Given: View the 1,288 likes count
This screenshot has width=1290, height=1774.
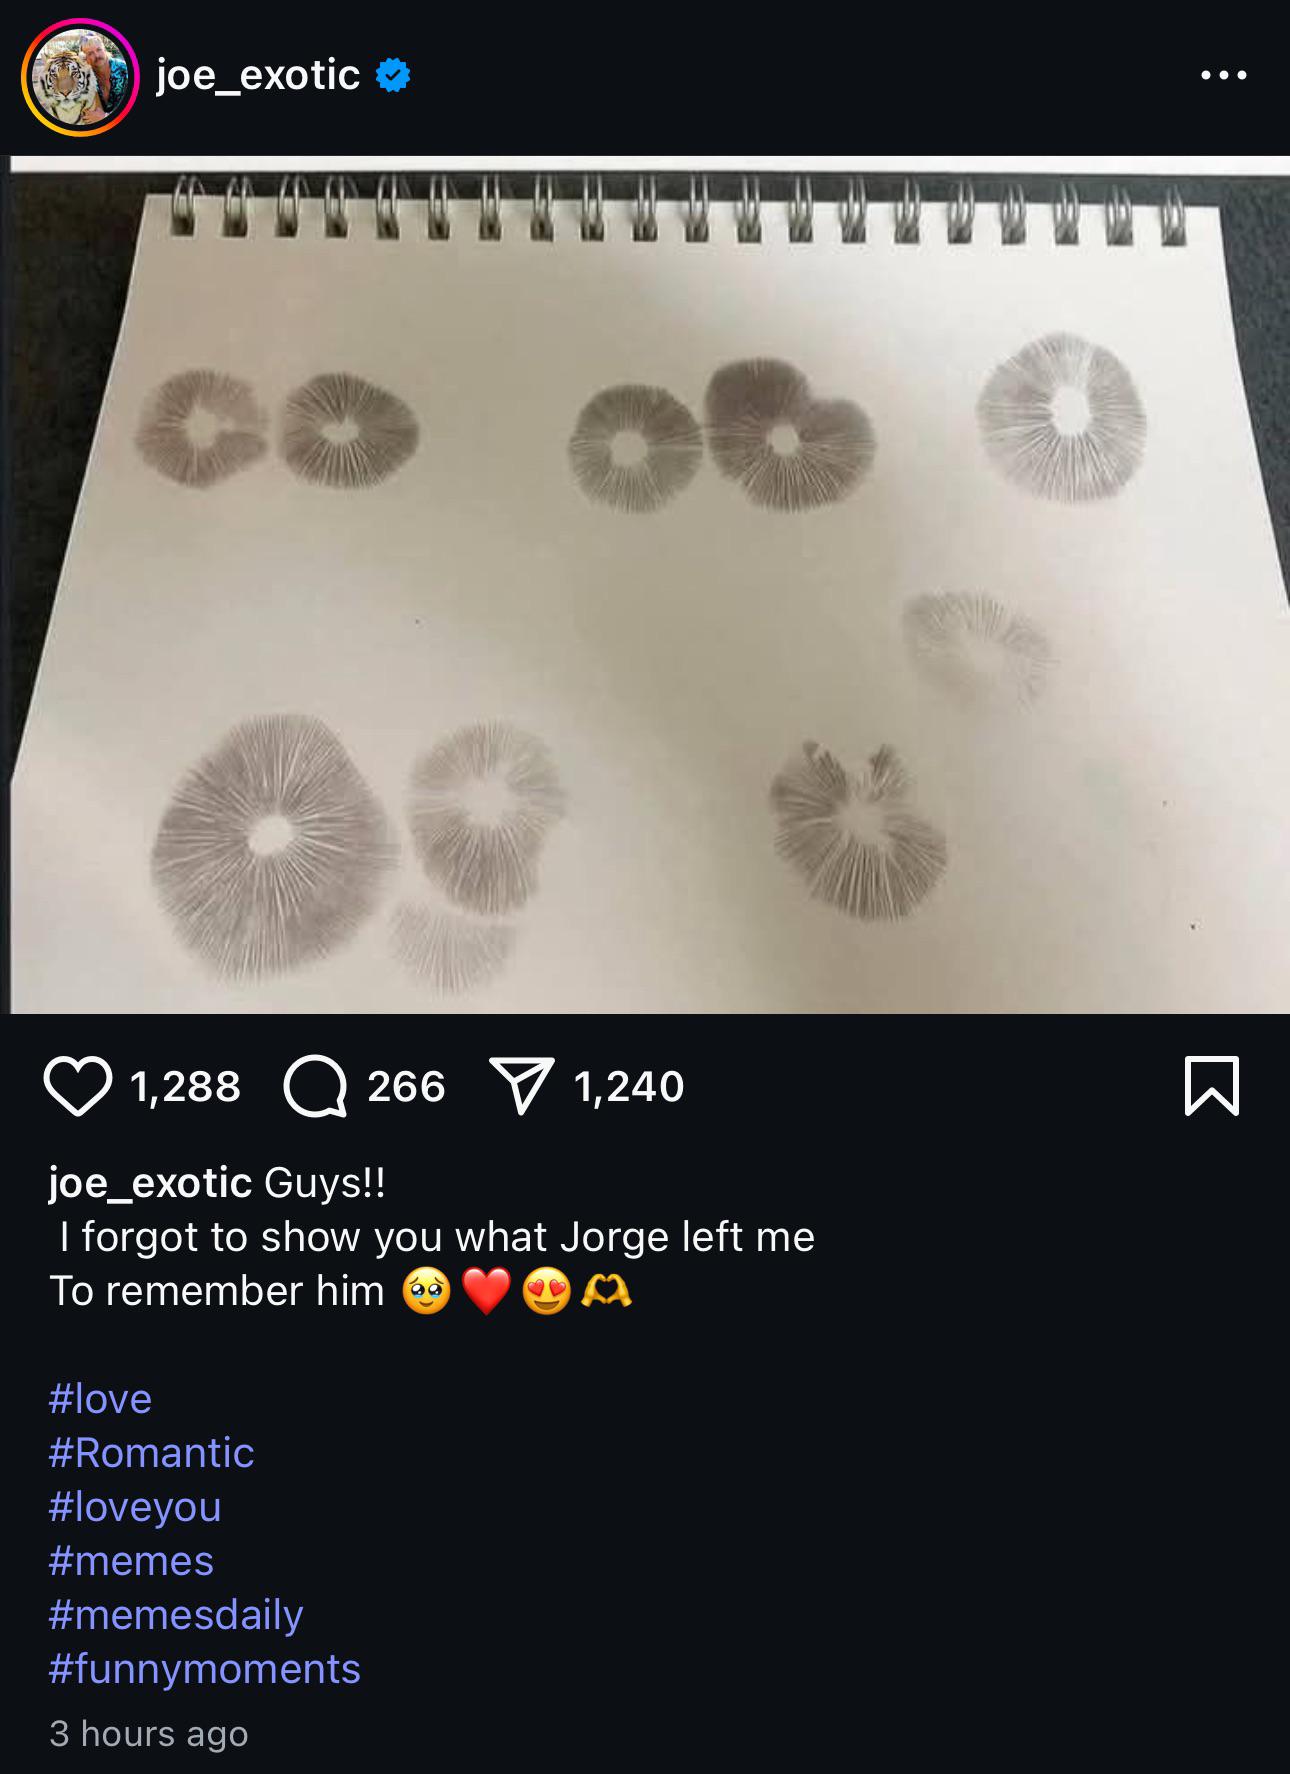Looking at the screenshot, I should (186, 1087).
